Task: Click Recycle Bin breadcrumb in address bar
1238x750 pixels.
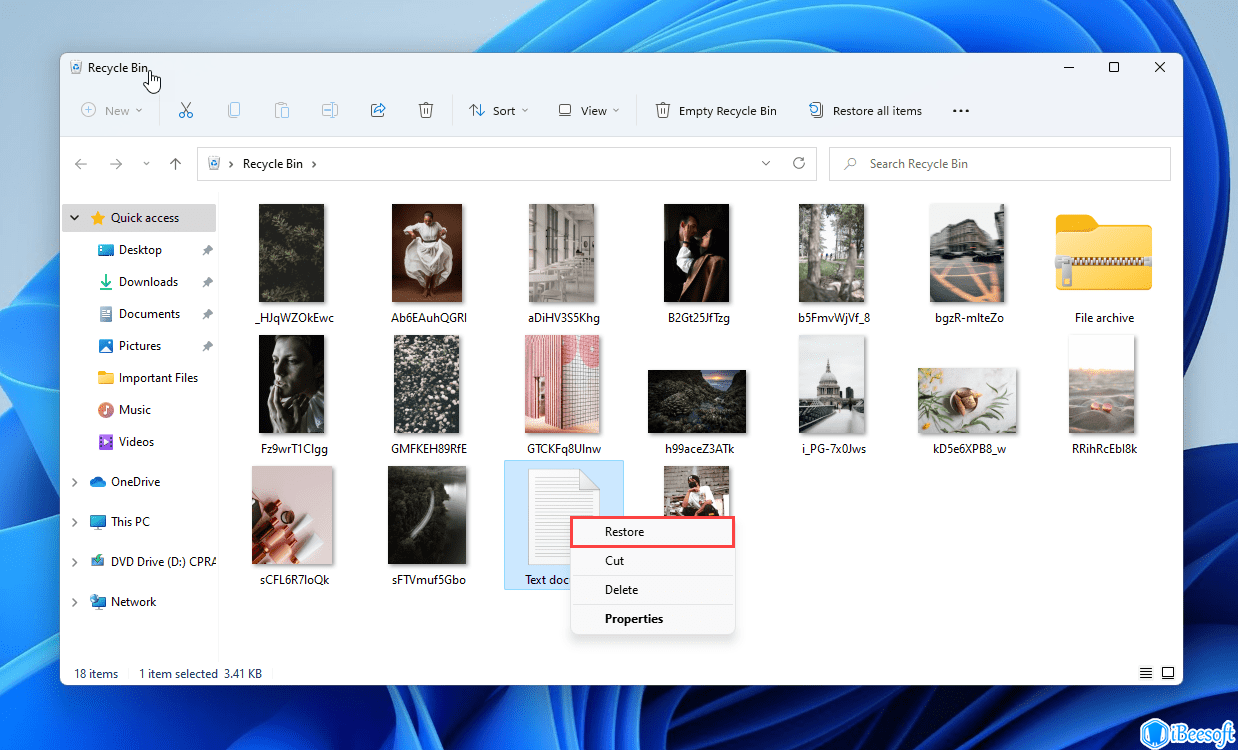Action: point(272,164)
